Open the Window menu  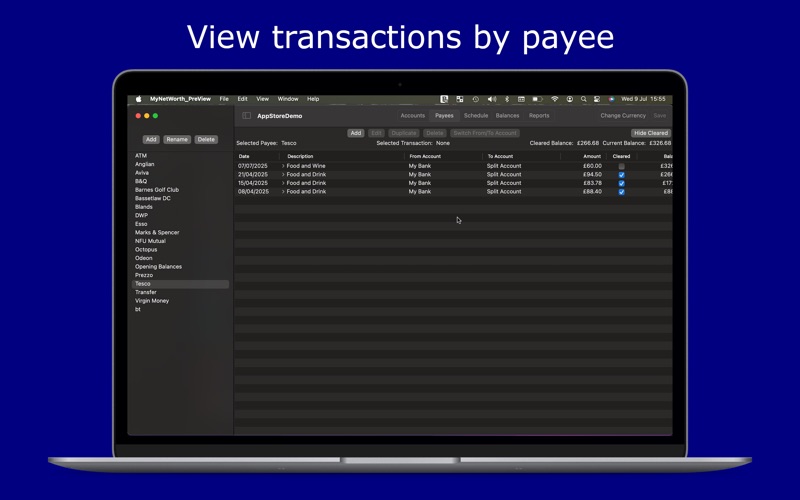pos(288,99)
